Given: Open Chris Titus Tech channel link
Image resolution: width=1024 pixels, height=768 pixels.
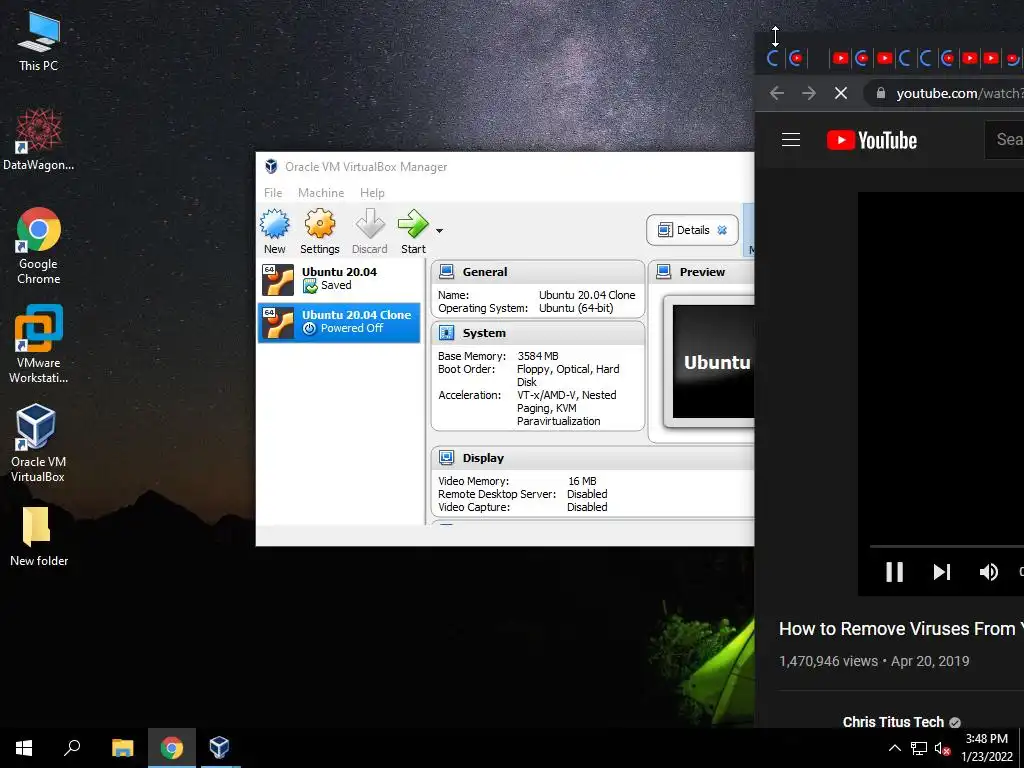Looking at the screenshot, I should tap(893, 722).
